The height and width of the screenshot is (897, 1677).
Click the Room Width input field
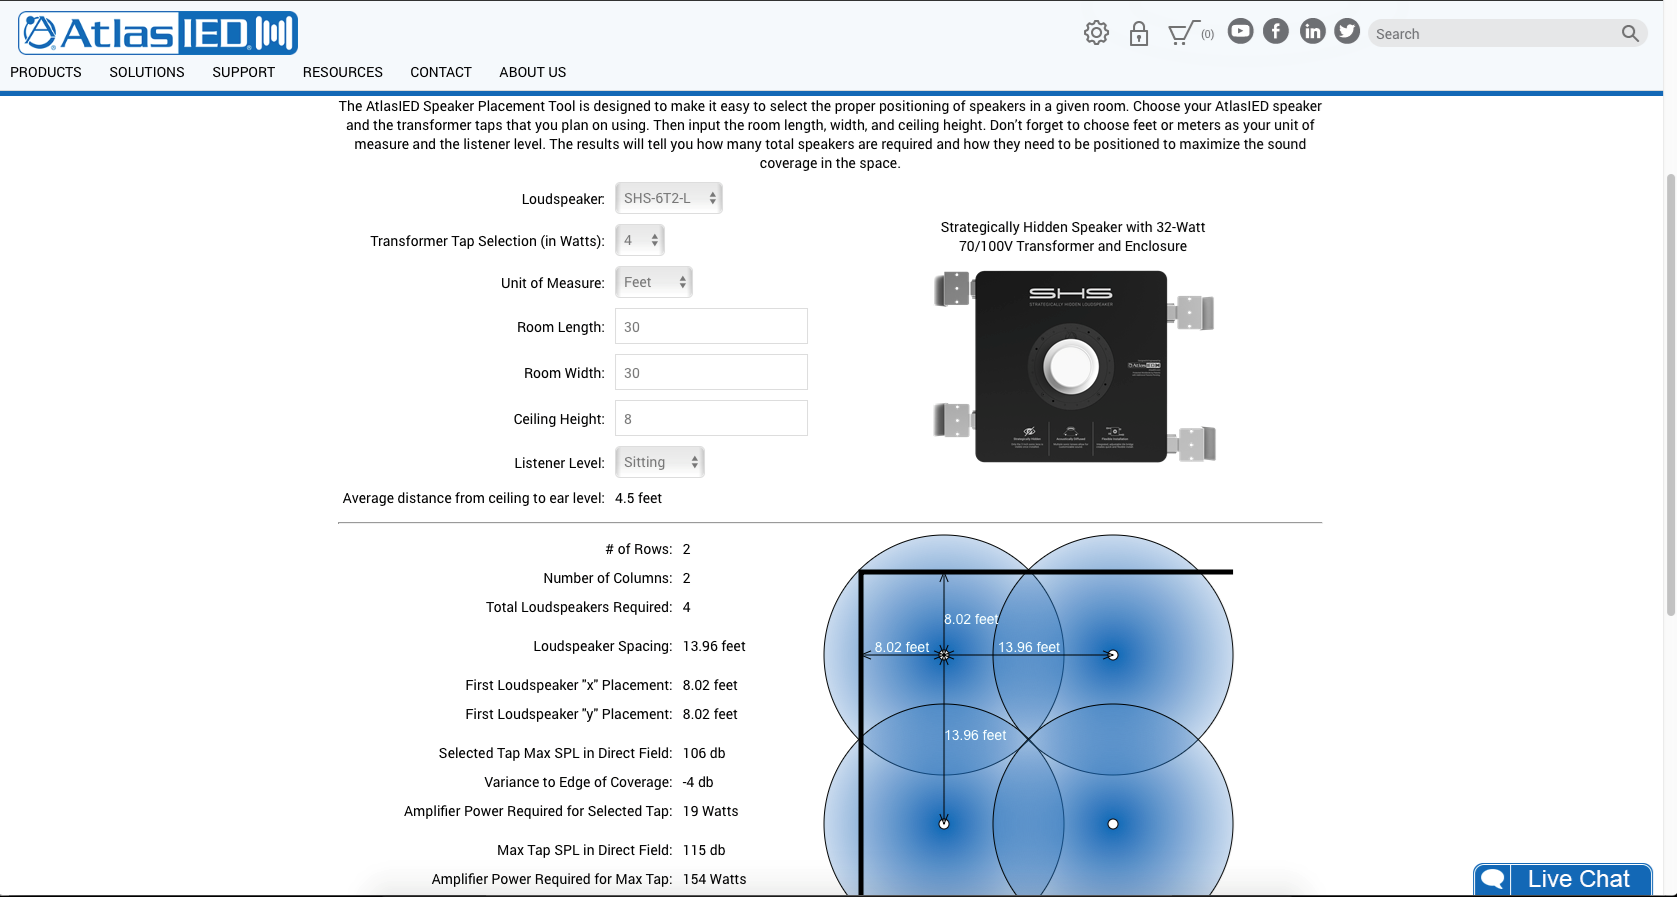711,372
